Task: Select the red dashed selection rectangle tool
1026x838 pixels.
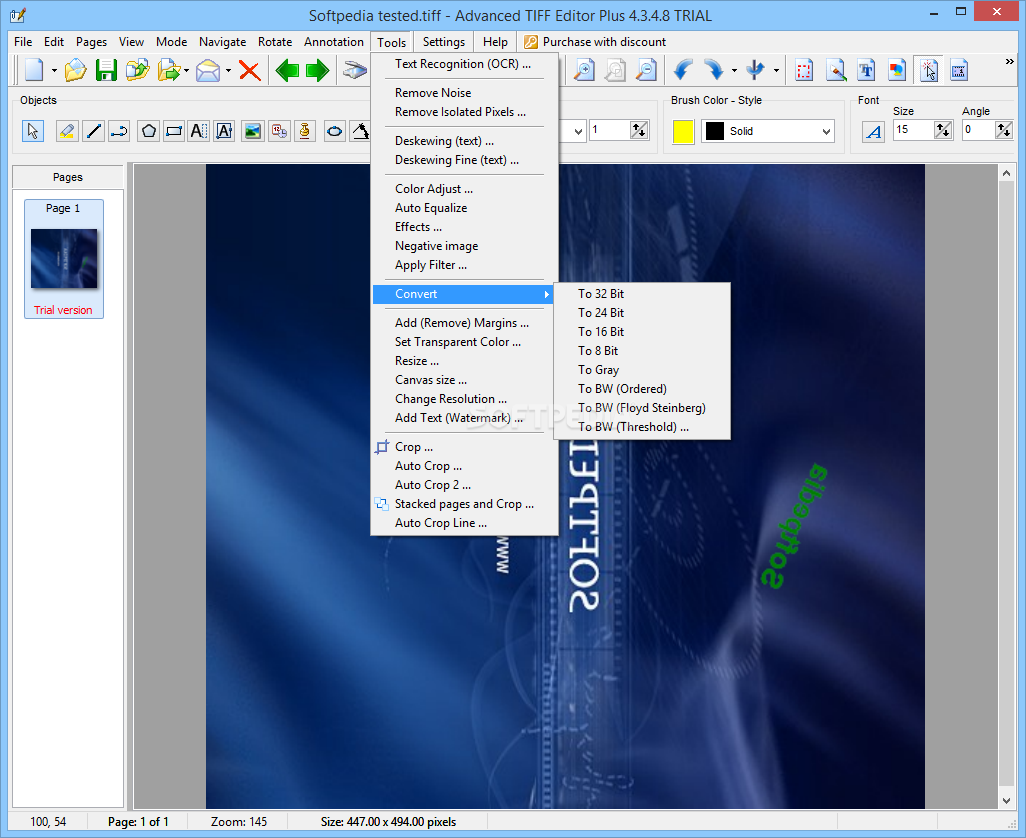Action: pyautogui.click(x=804, y=69)
